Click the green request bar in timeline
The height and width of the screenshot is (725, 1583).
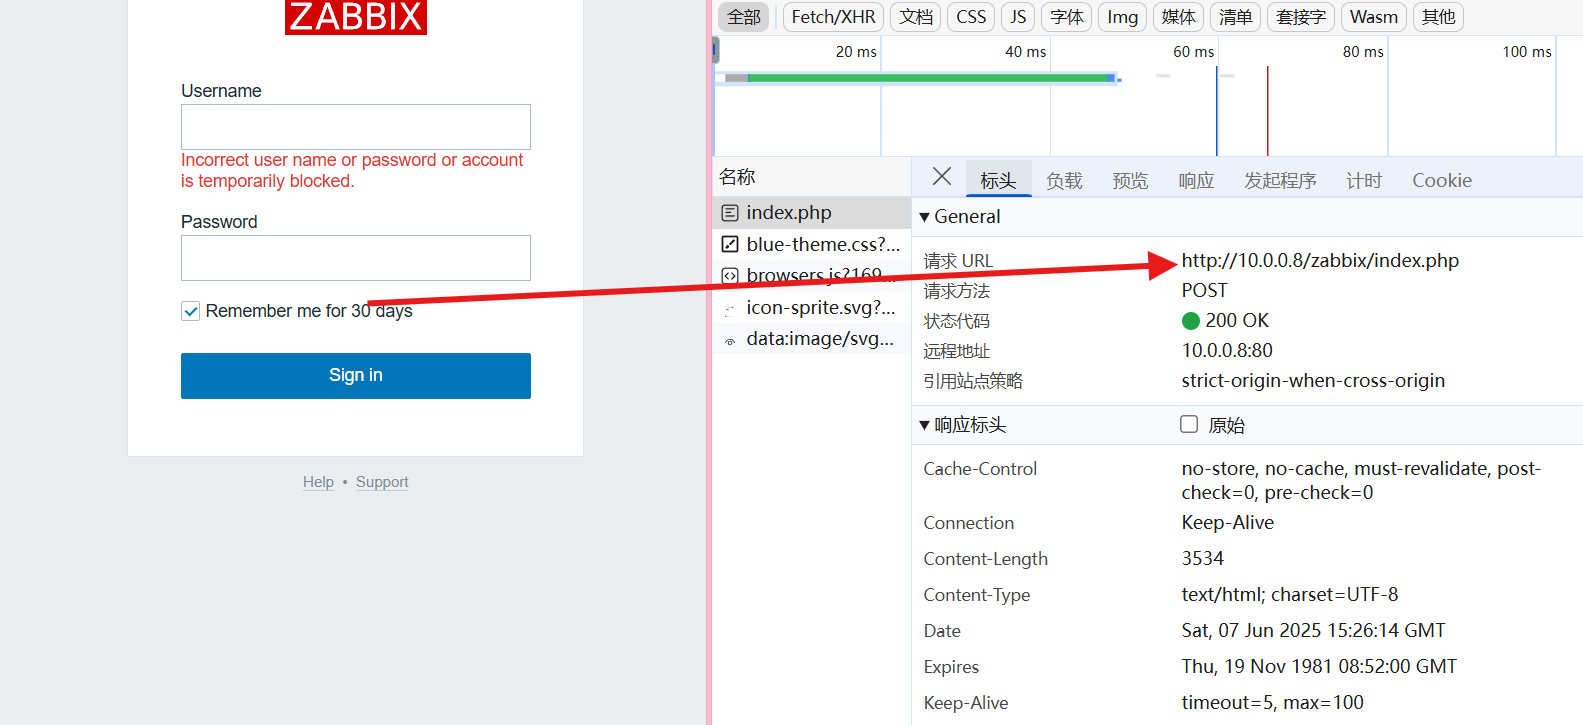click(x=930, y=77)
